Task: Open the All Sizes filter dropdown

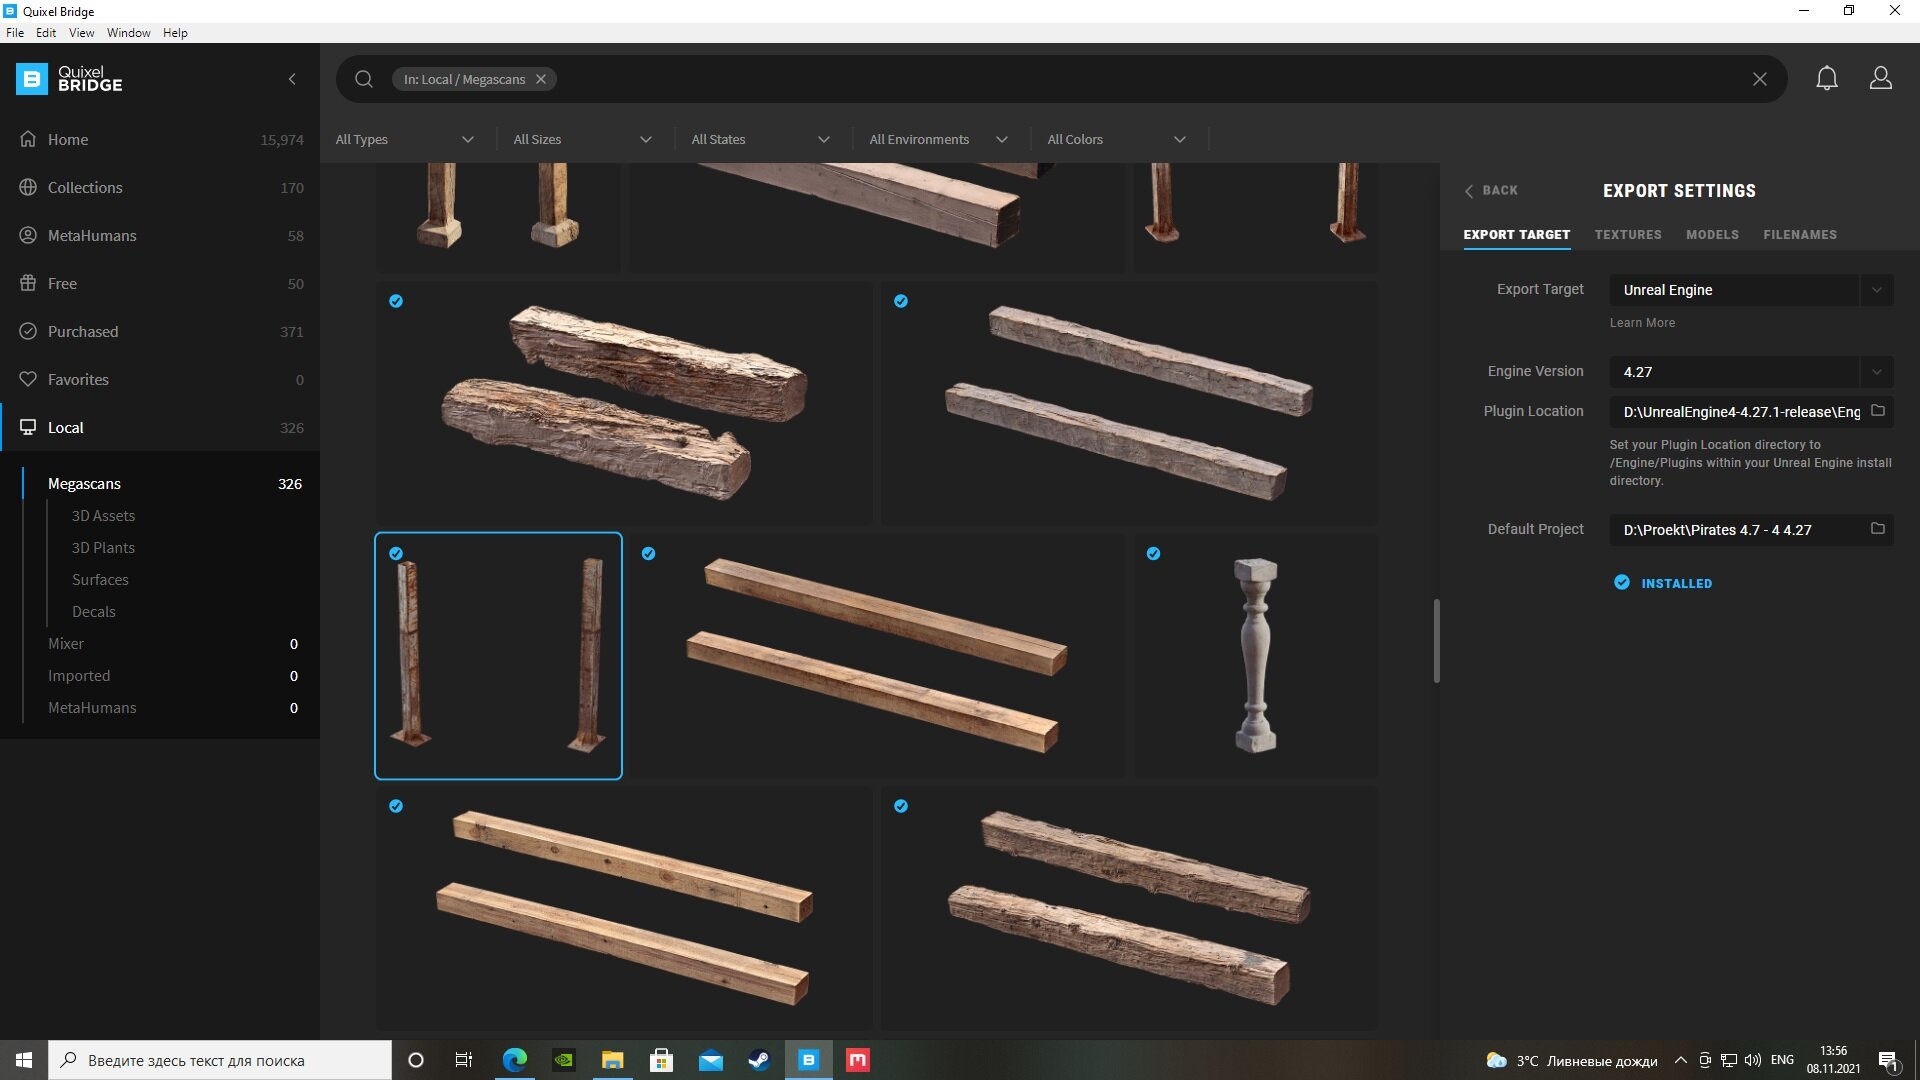Action: [x=583, y=139]
